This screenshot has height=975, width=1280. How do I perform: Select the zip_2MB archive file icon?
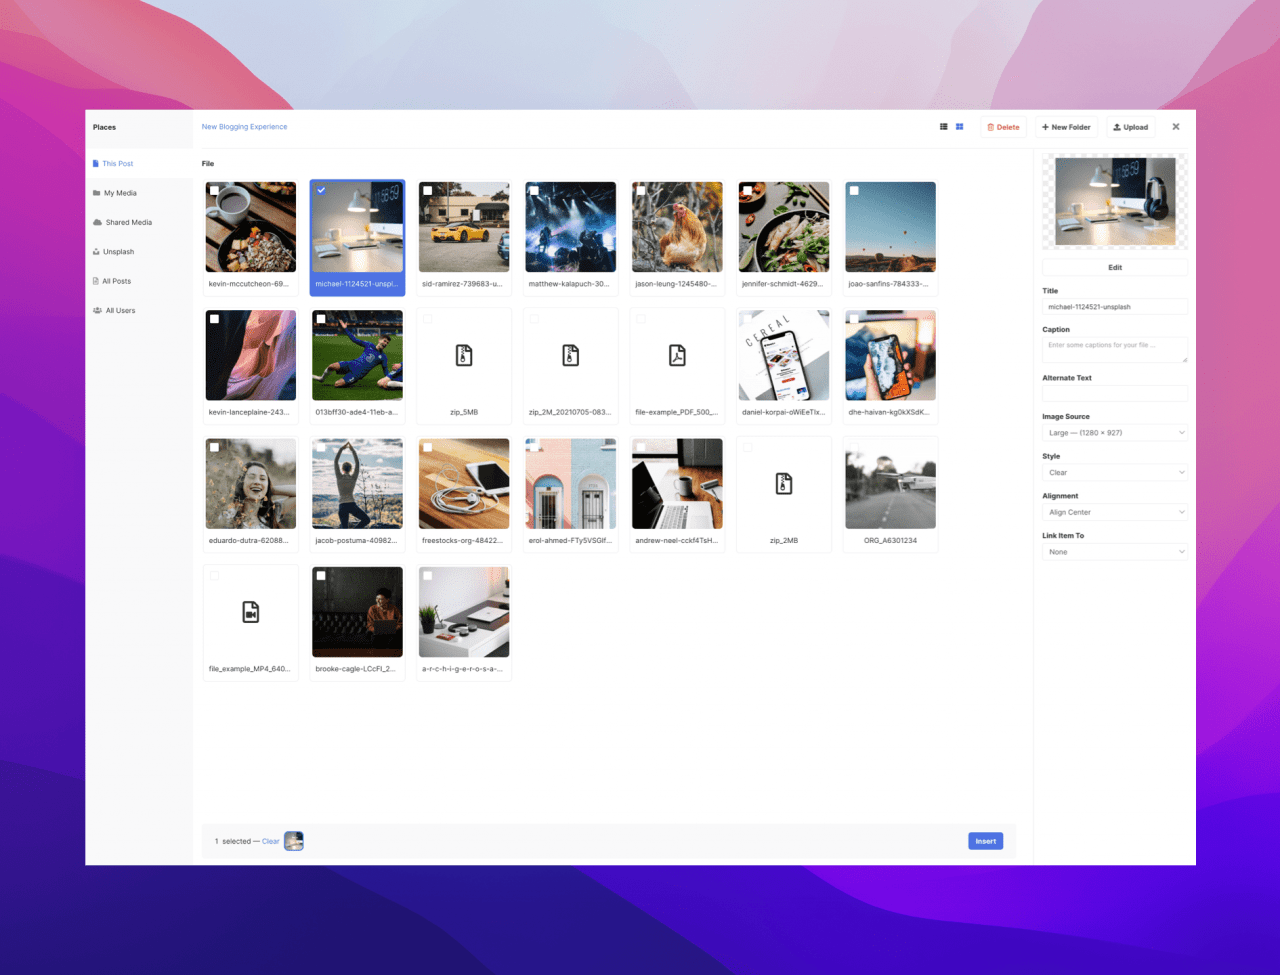point(784,484)
